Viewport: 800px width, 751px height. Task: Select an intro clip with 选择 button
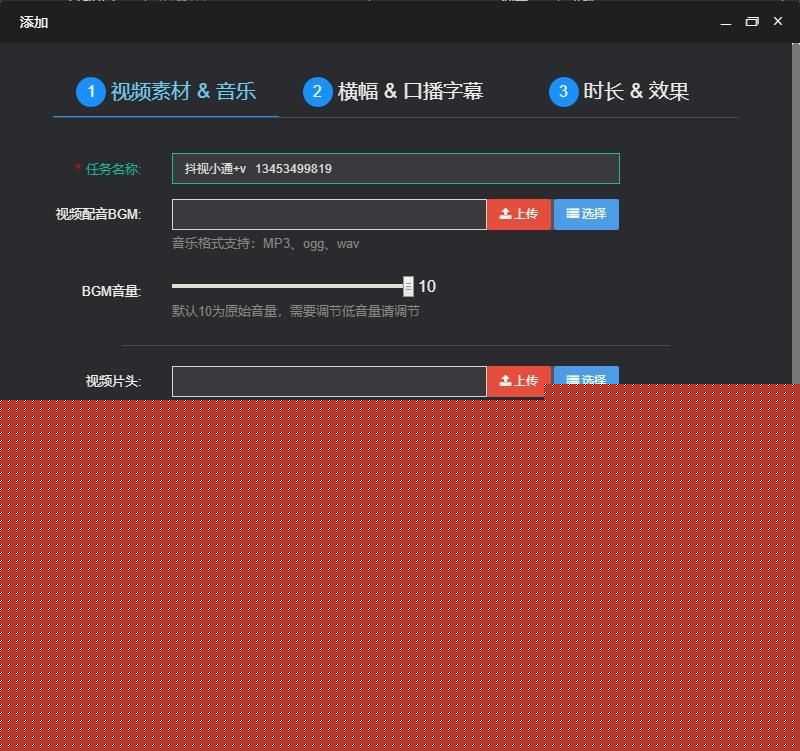pyautogui.click(x=585, y=380)
